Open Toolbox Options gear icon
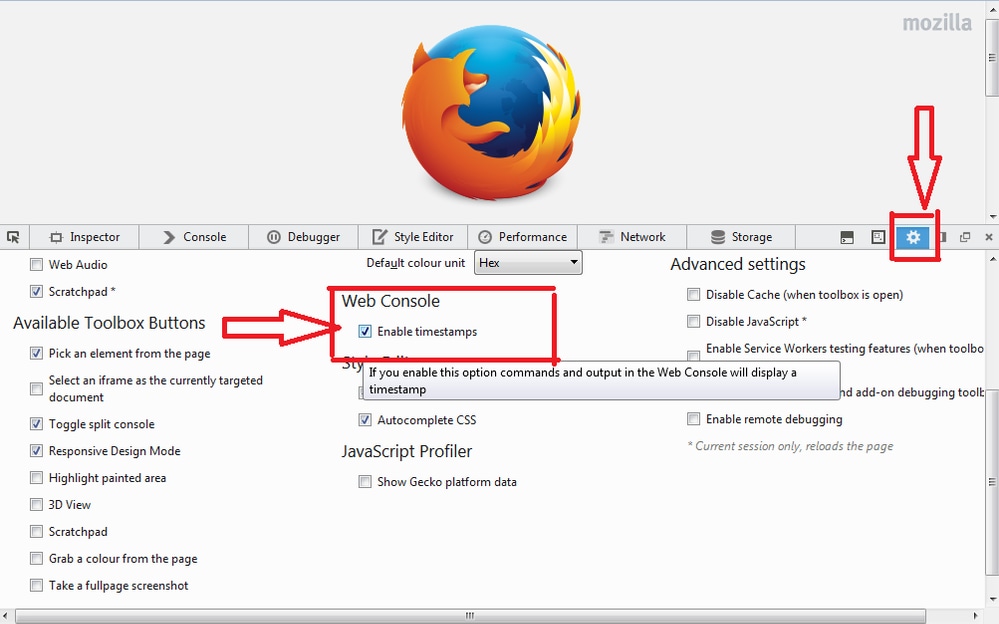Viewport: 999px width, 624px height. coord(913,237)
